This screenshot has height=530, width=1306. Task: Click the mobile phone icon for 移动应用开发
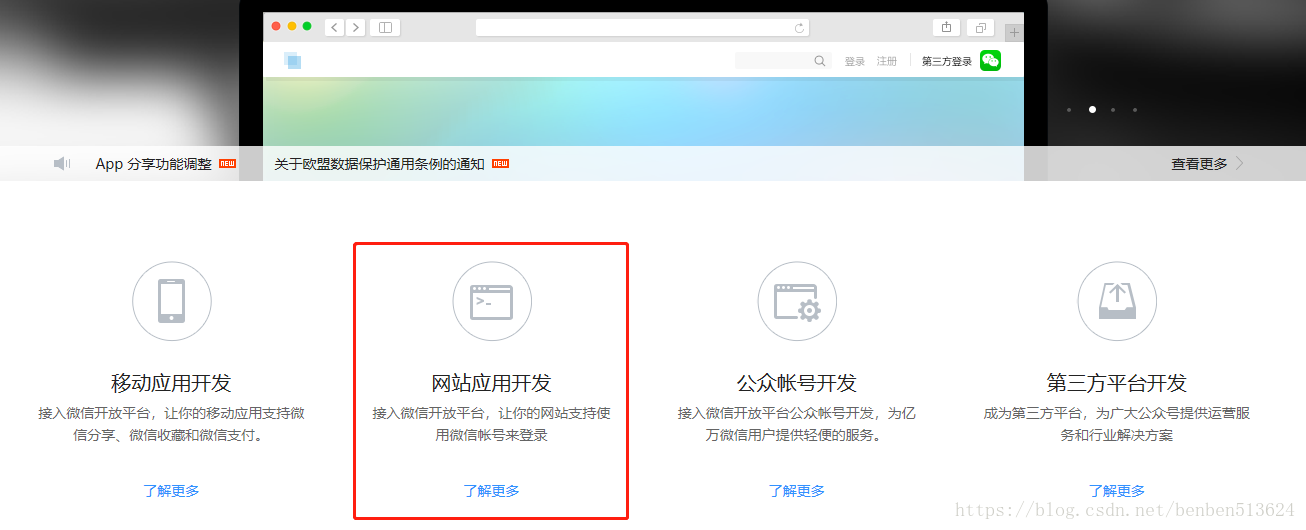172,301
